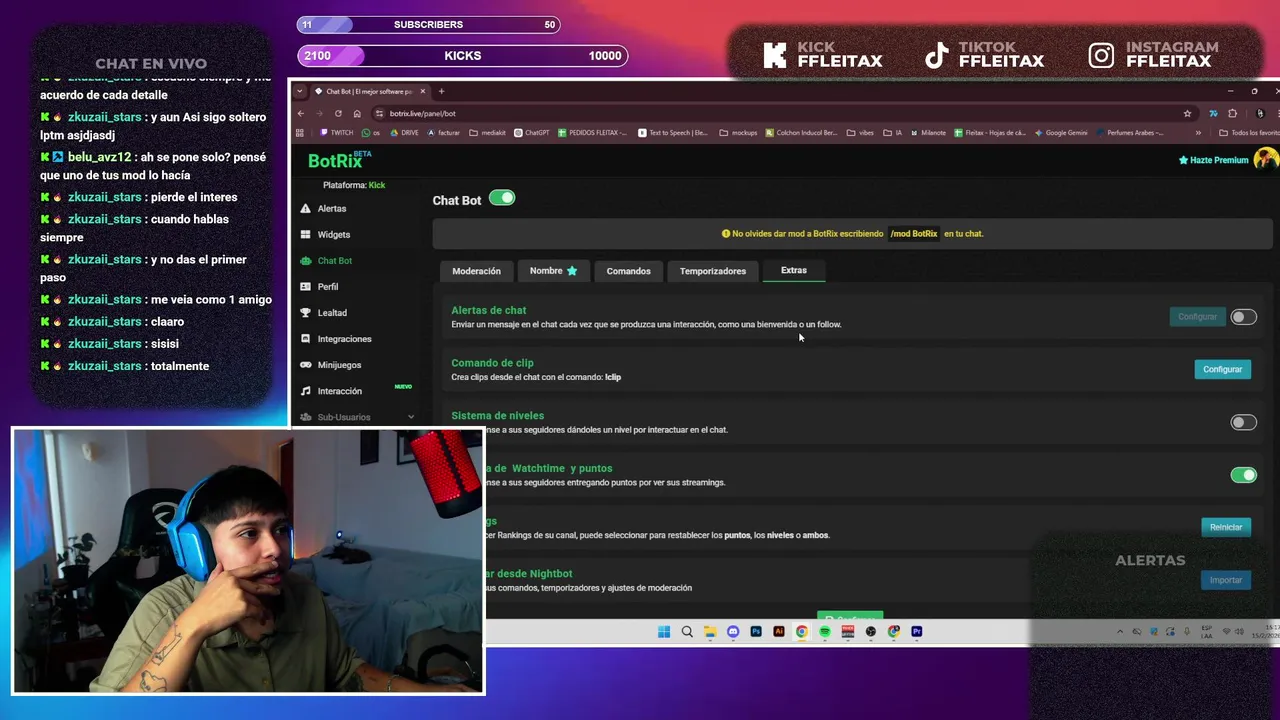Open the Chrome apps grid in bookmarks bar
The width and height of the screenshot is (1280, 720).
pos(300,132)
